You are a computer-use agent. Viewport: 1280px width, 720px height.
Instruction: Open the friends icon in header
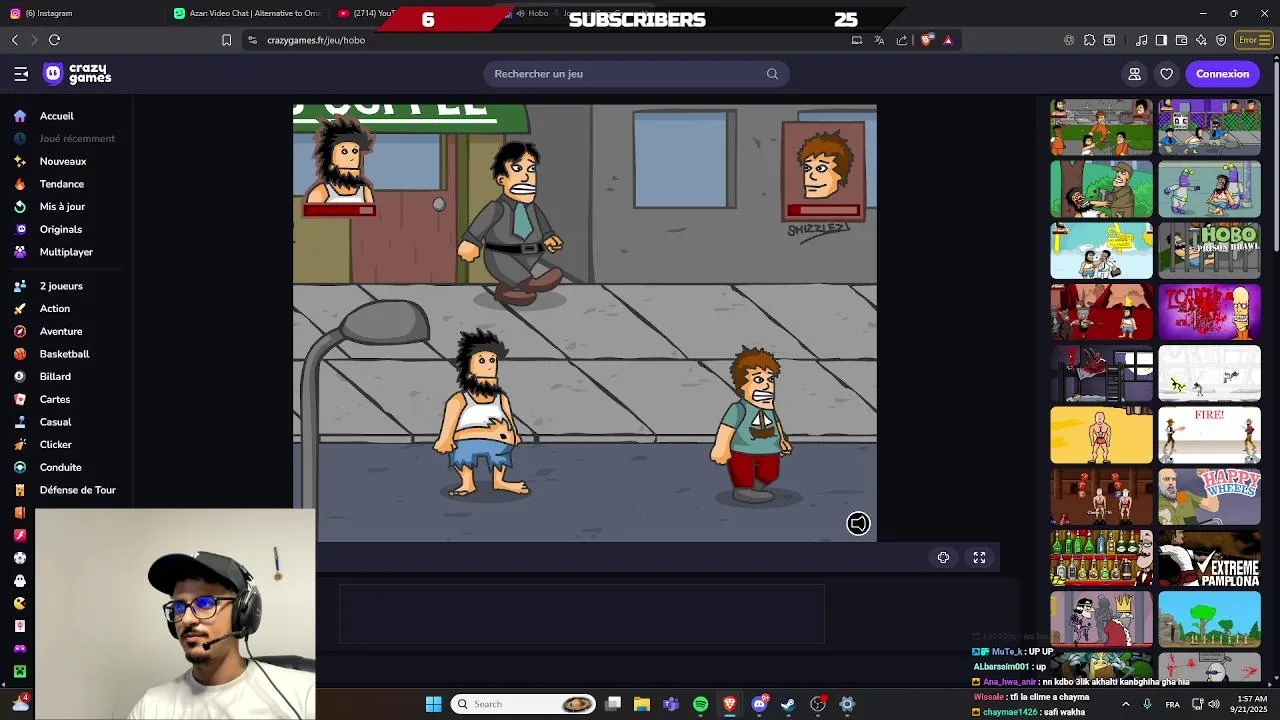coord(1134,74)
